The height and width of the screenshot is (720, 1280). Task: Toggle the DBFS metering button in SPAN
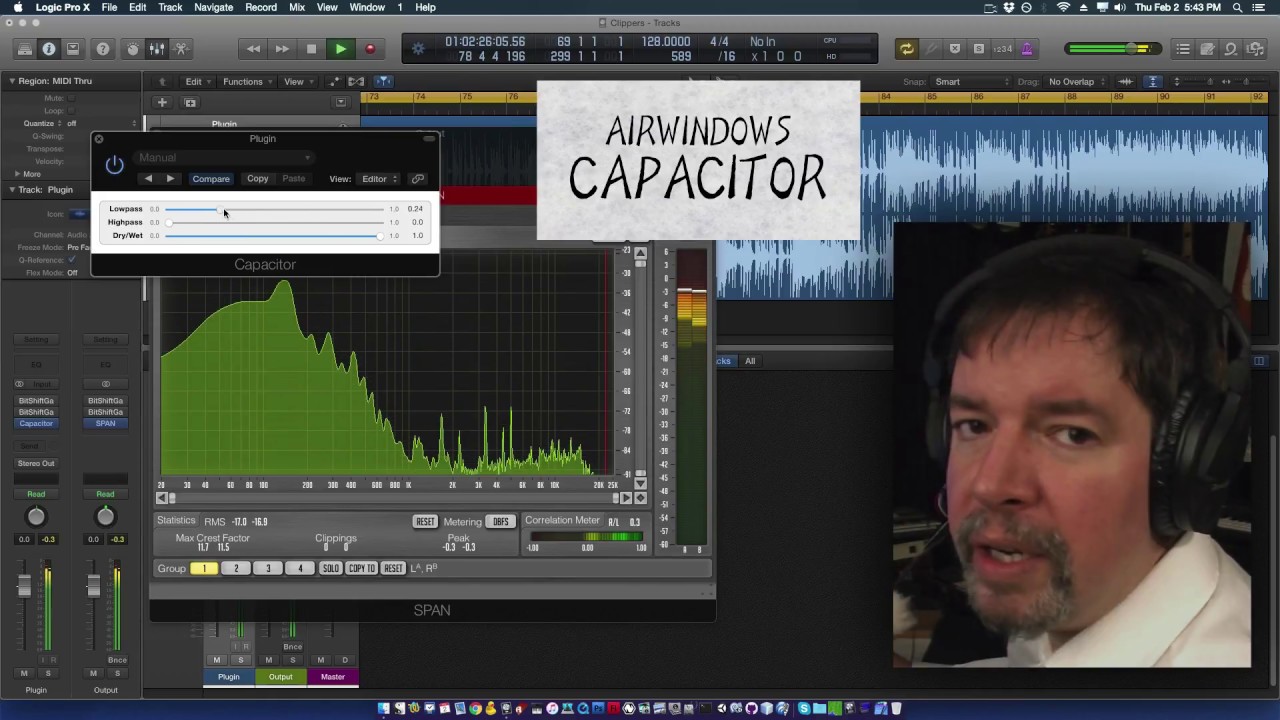click(x=500, y=522)
